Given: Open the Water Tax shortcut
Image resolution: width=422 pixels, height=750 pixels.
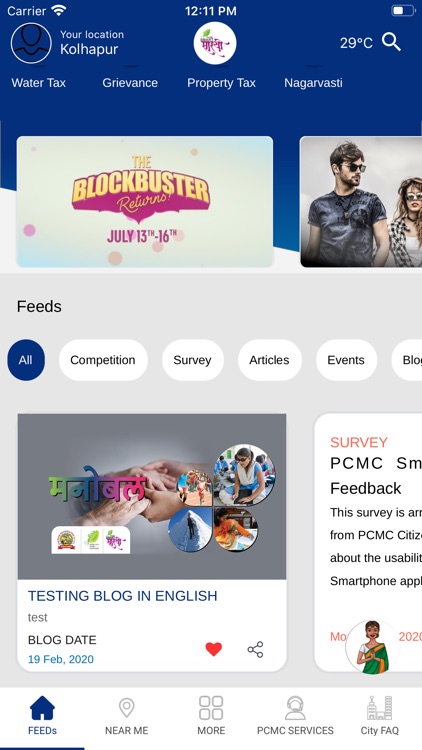Looking at the screenshot, I should coord(38,83).
